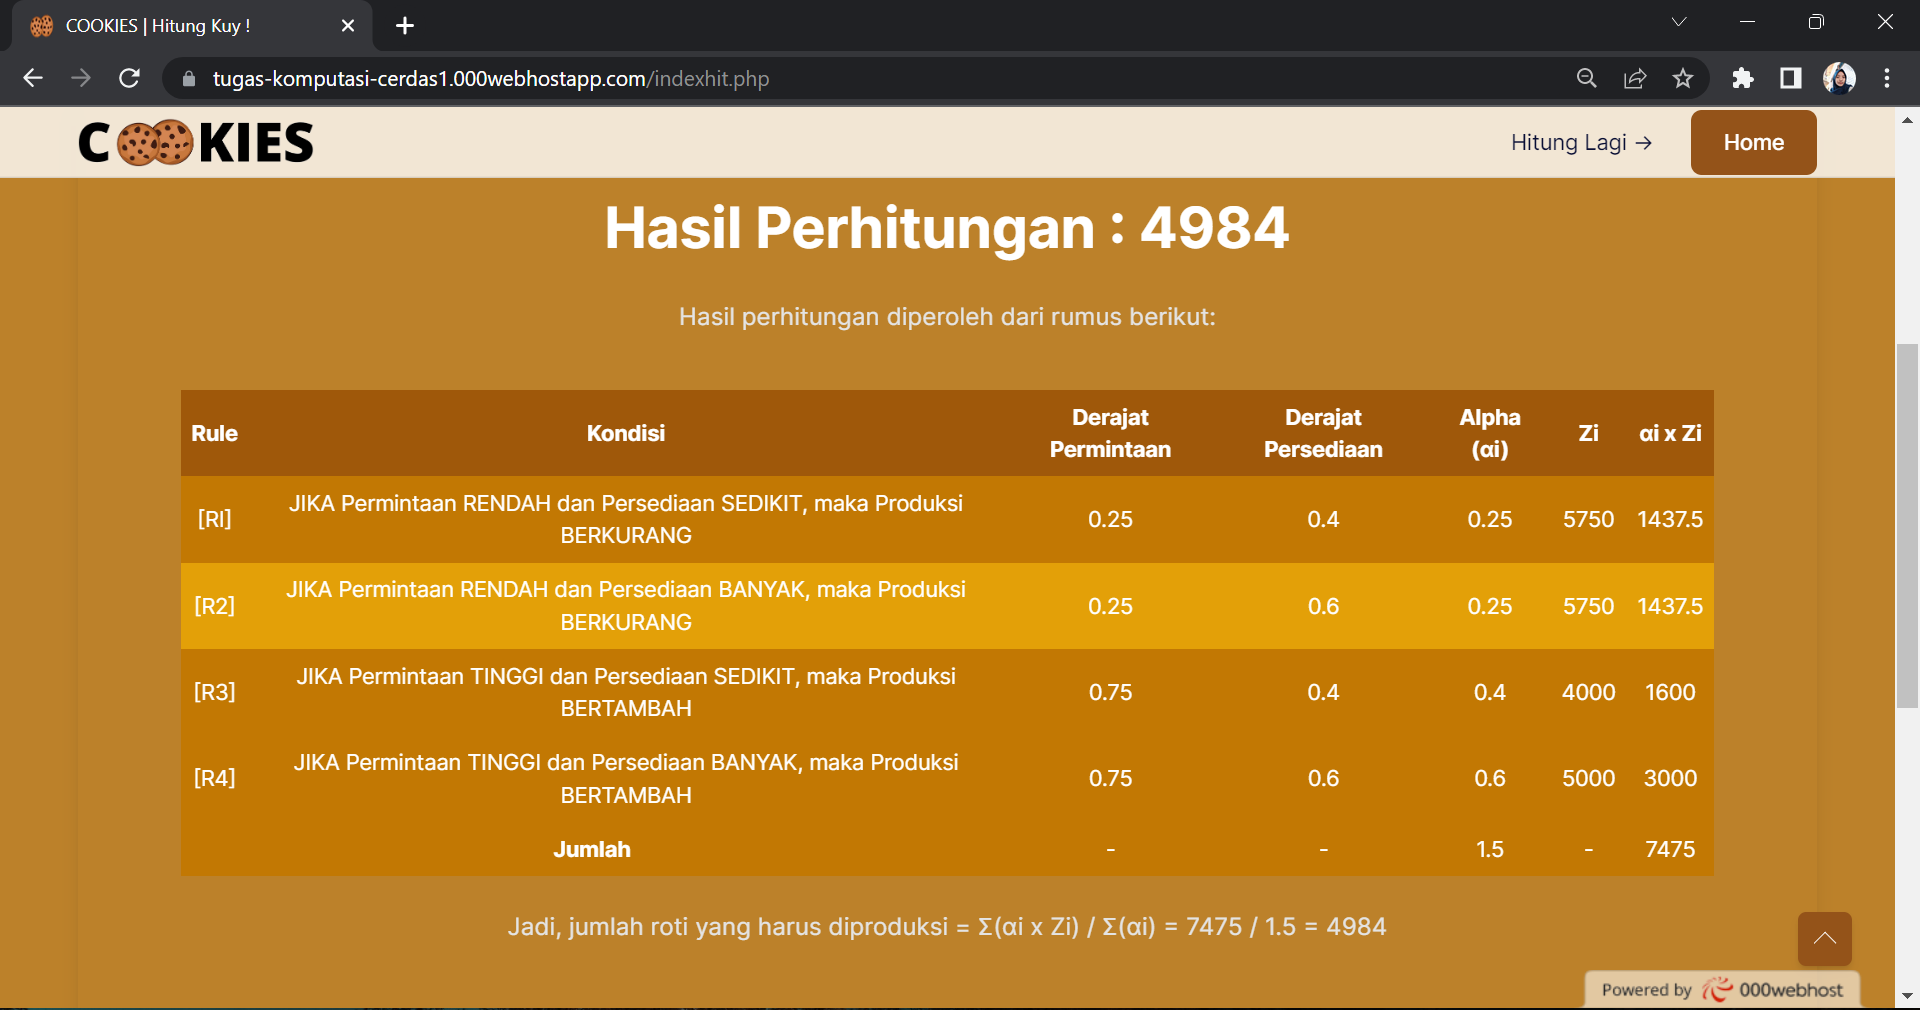The image size is (1920, 1010).
Task: Click the R2 condition text RENDAH dan BANYAK
Action: (x=626, y=606)
